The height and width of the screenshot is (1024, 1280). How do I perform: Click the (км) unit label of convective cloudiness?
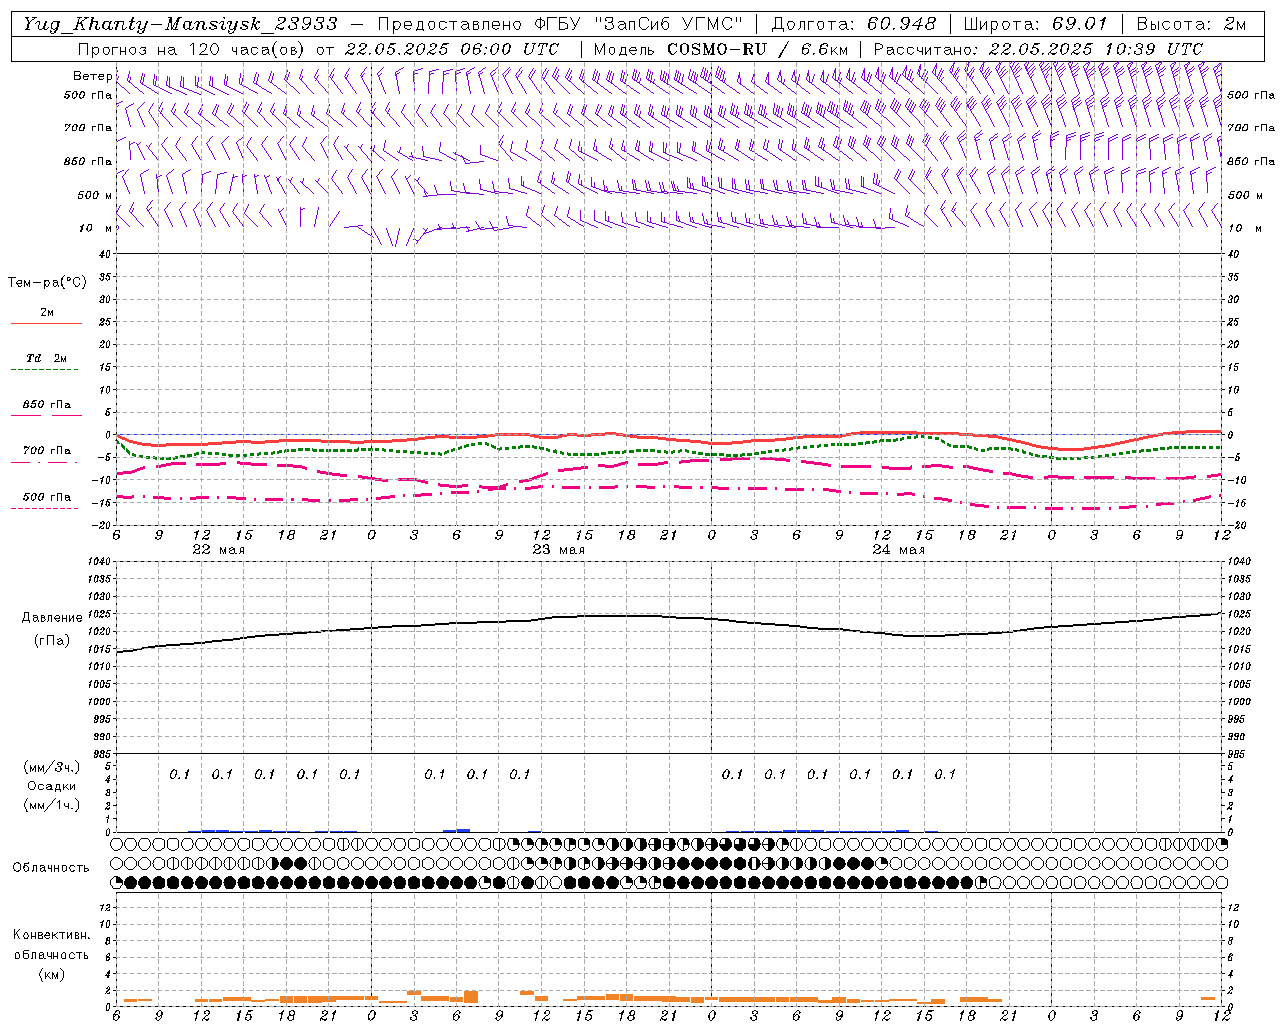[52, 974]
